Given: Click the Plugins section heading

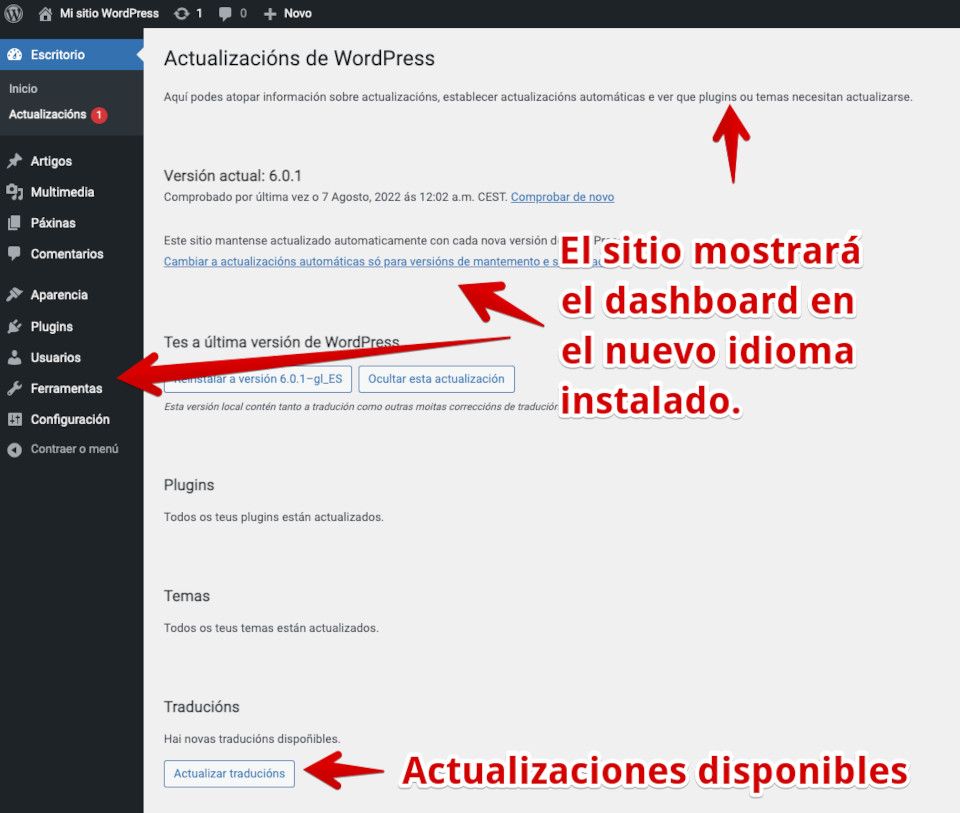Looking at the screenshot, I should click(x=189, y=485).
